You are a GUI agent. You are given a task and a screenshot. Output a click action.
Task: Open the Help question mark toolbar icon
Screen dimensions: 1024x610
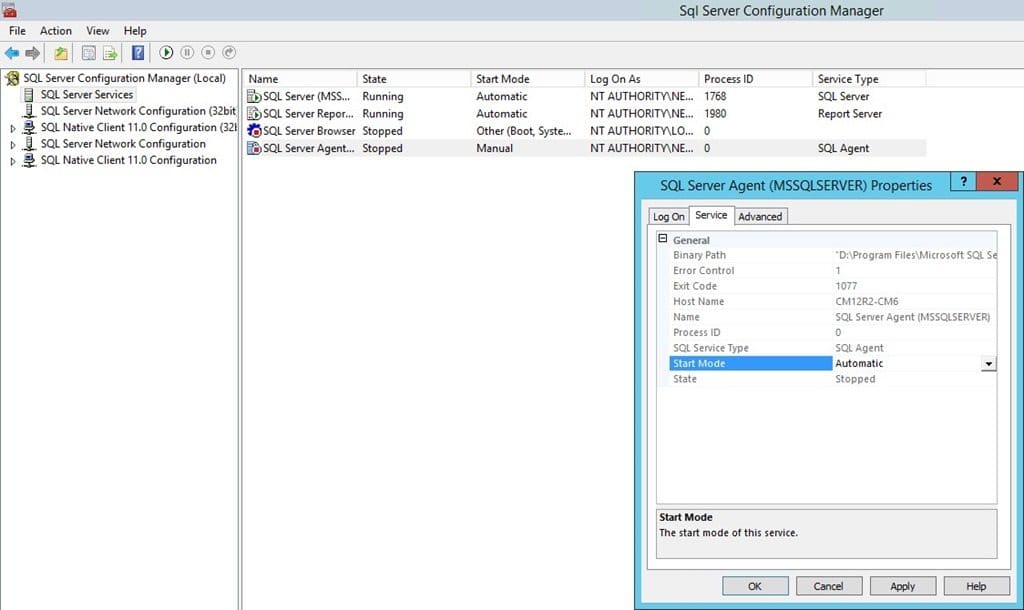tap(138, 53)
